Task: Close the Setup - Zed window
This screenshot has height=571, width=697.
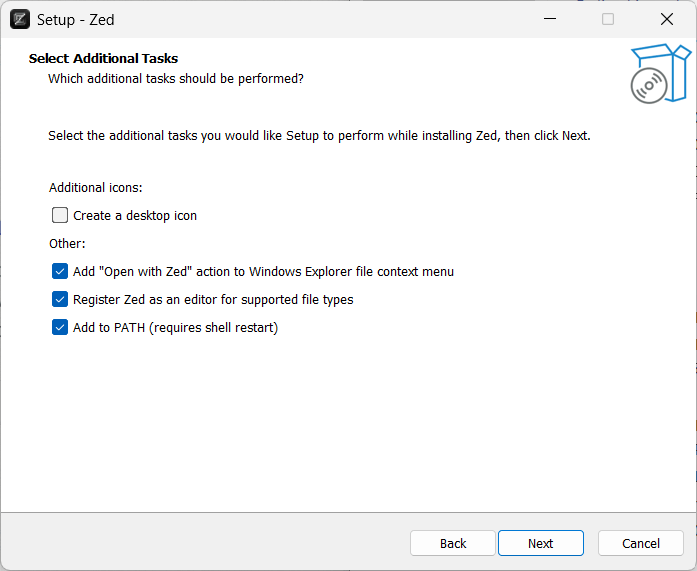Action: pos(667,19)
